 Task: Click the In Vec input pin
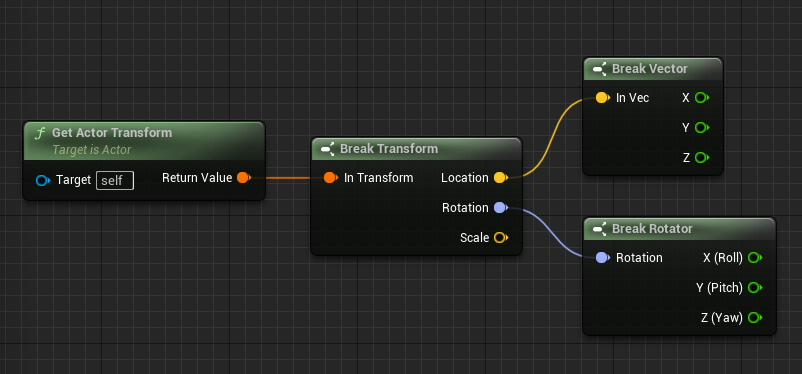(x=603, y=98)
